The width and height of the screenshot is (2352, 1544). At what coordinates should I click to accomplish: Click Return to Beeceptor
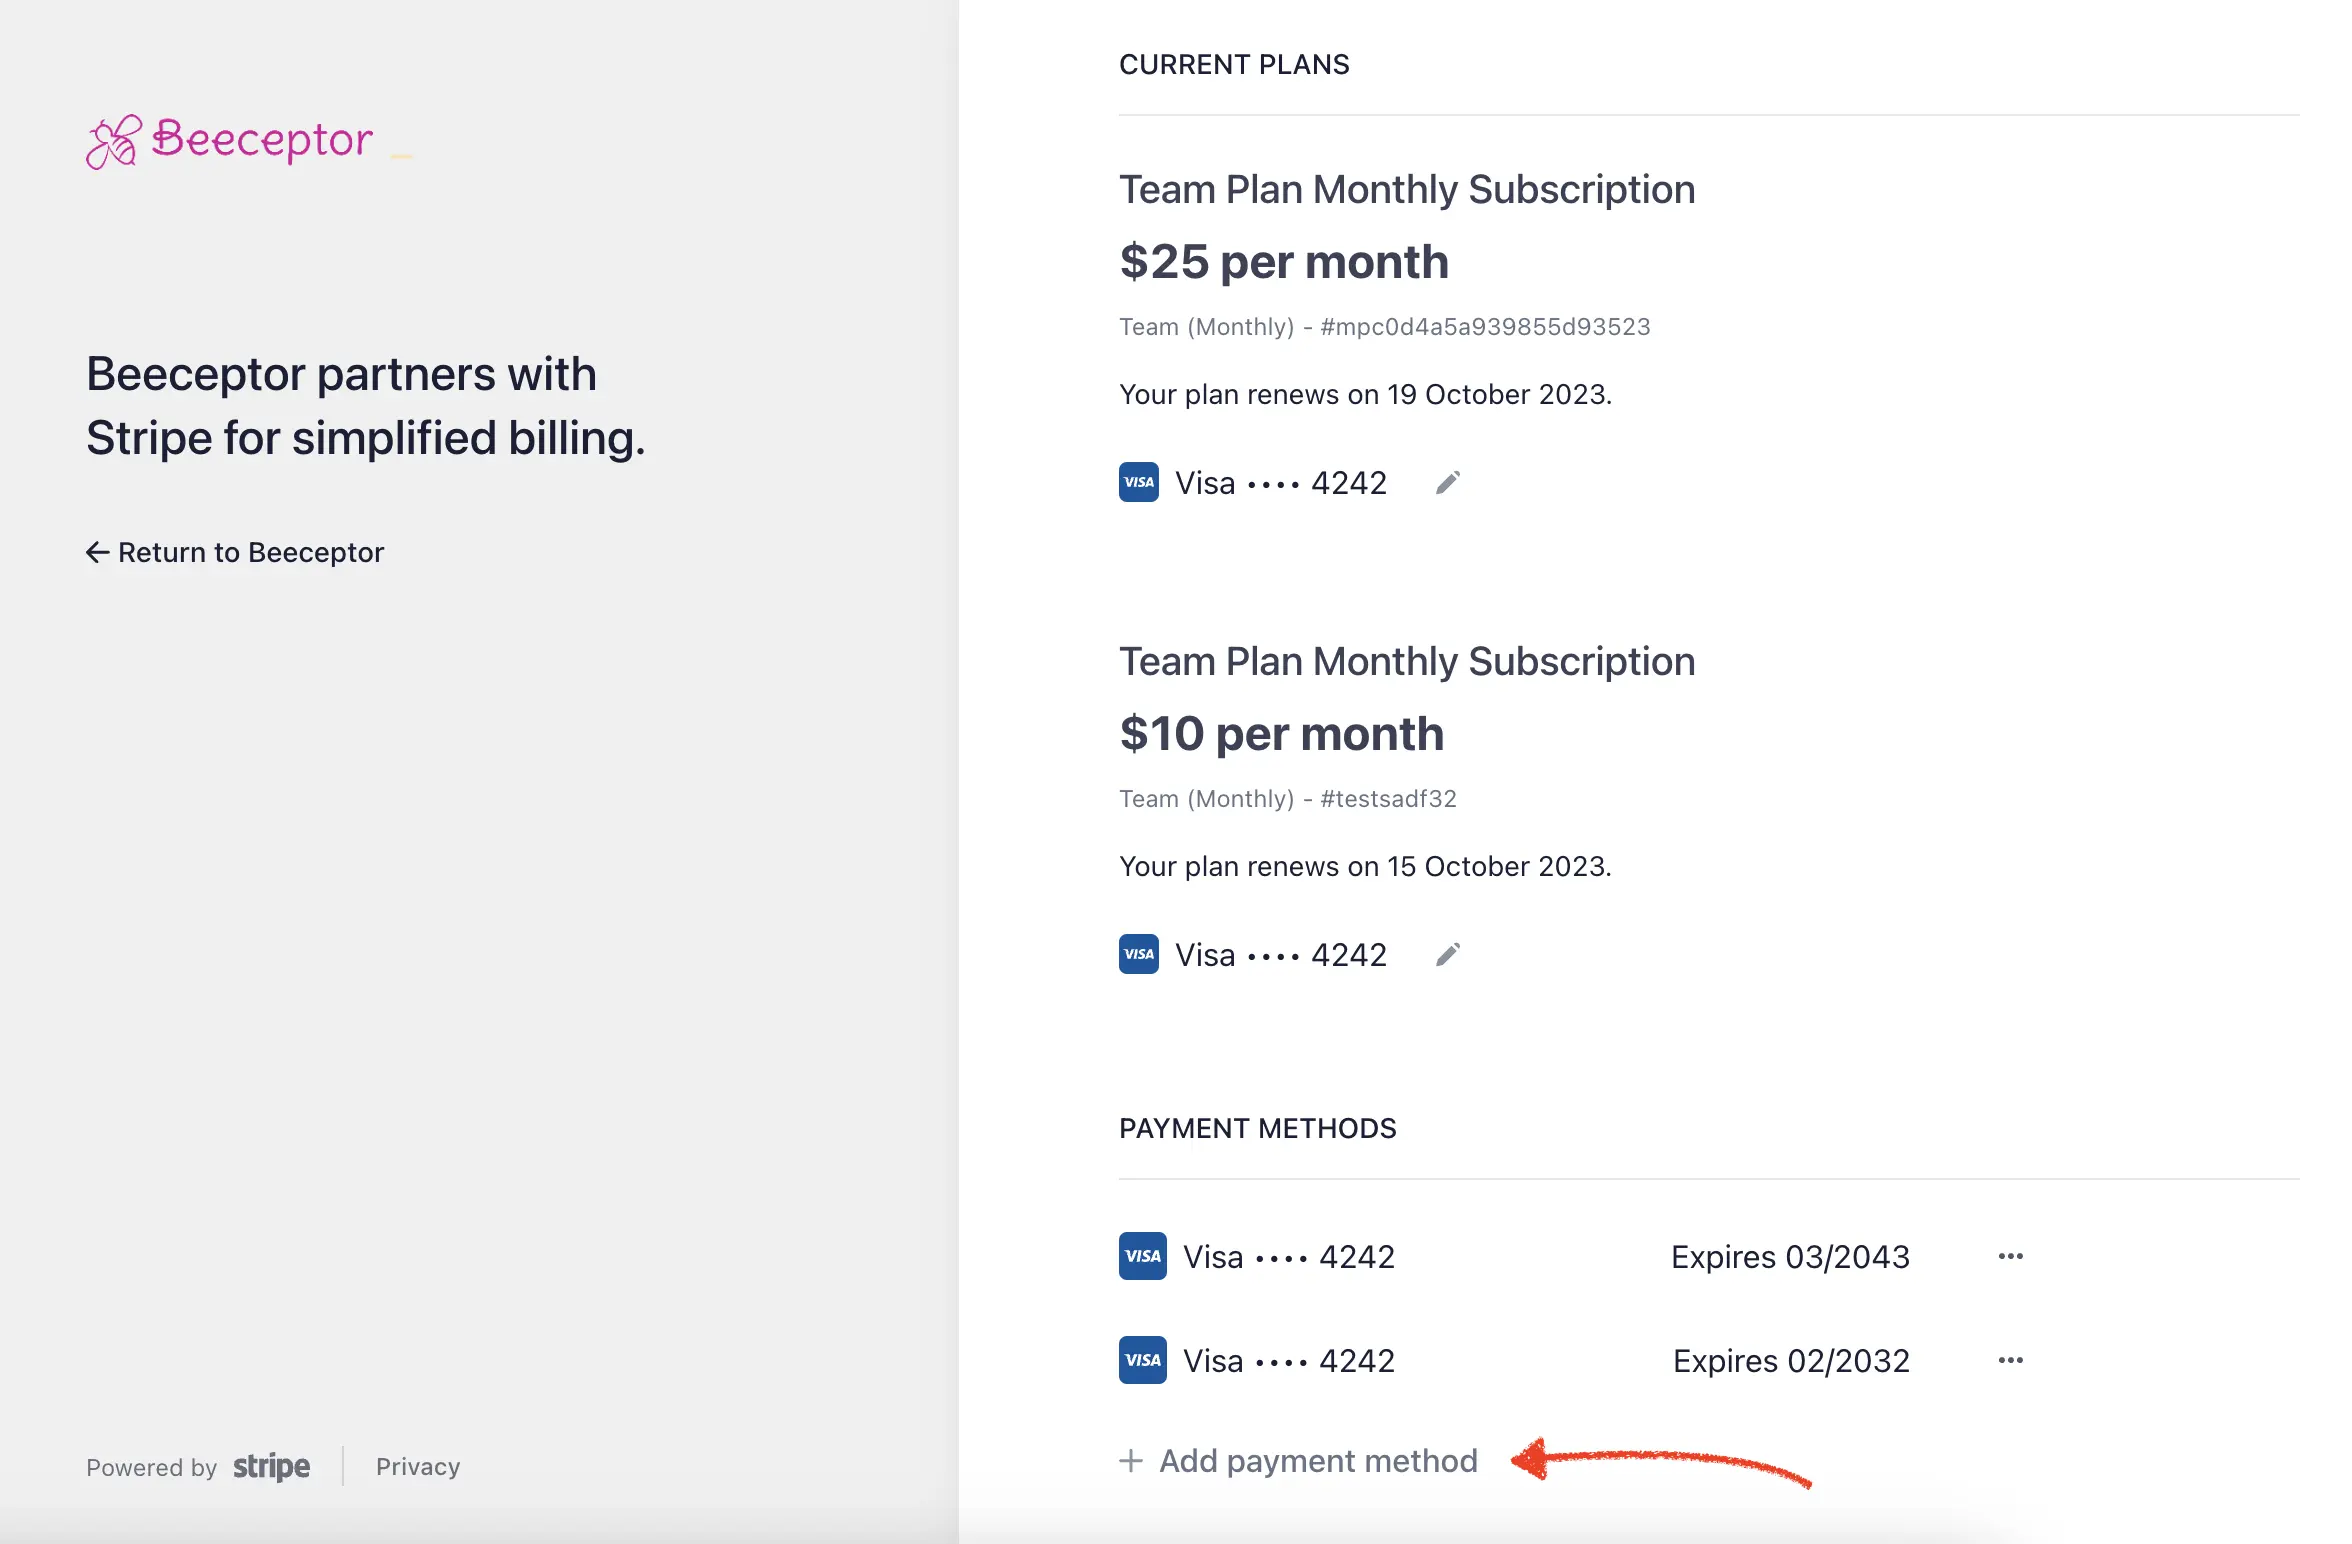pos(250,551)
